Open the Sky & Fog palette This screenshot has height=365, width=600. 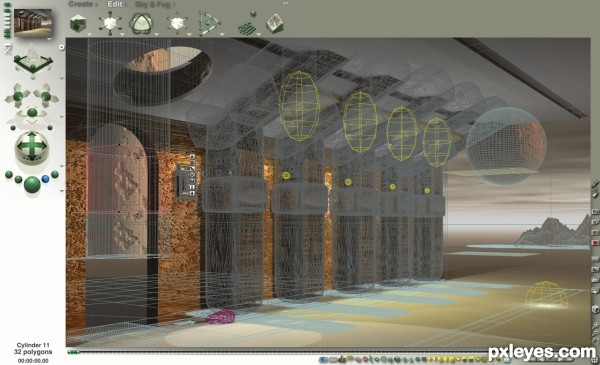[152, 5]
